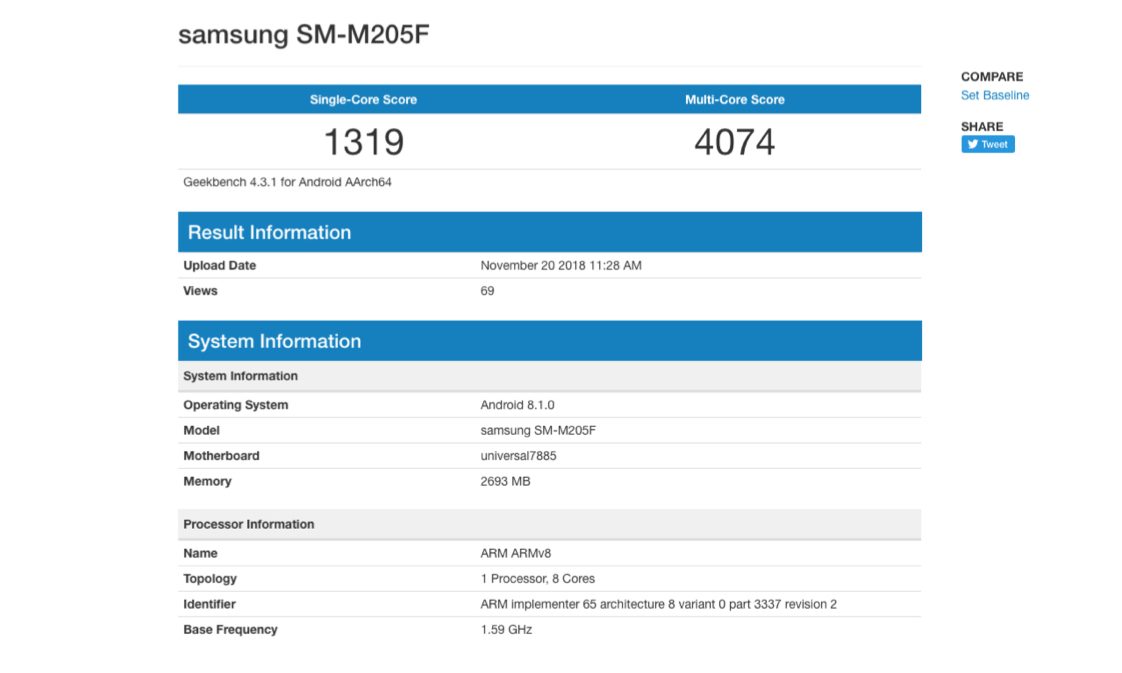Select the single-core score value 1319
This screenshot has height=673, width=1122.
coord(363,142)
